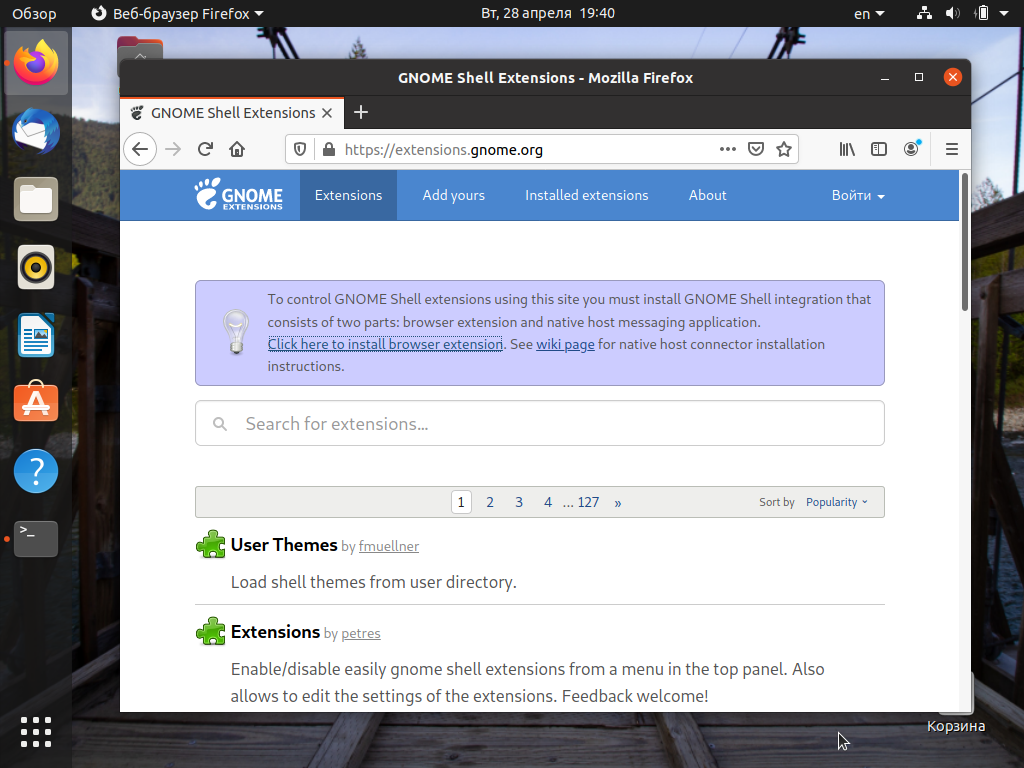Open LibreOffice Writer from dock
The image size is (1024, 768).
tap(36, 335)
